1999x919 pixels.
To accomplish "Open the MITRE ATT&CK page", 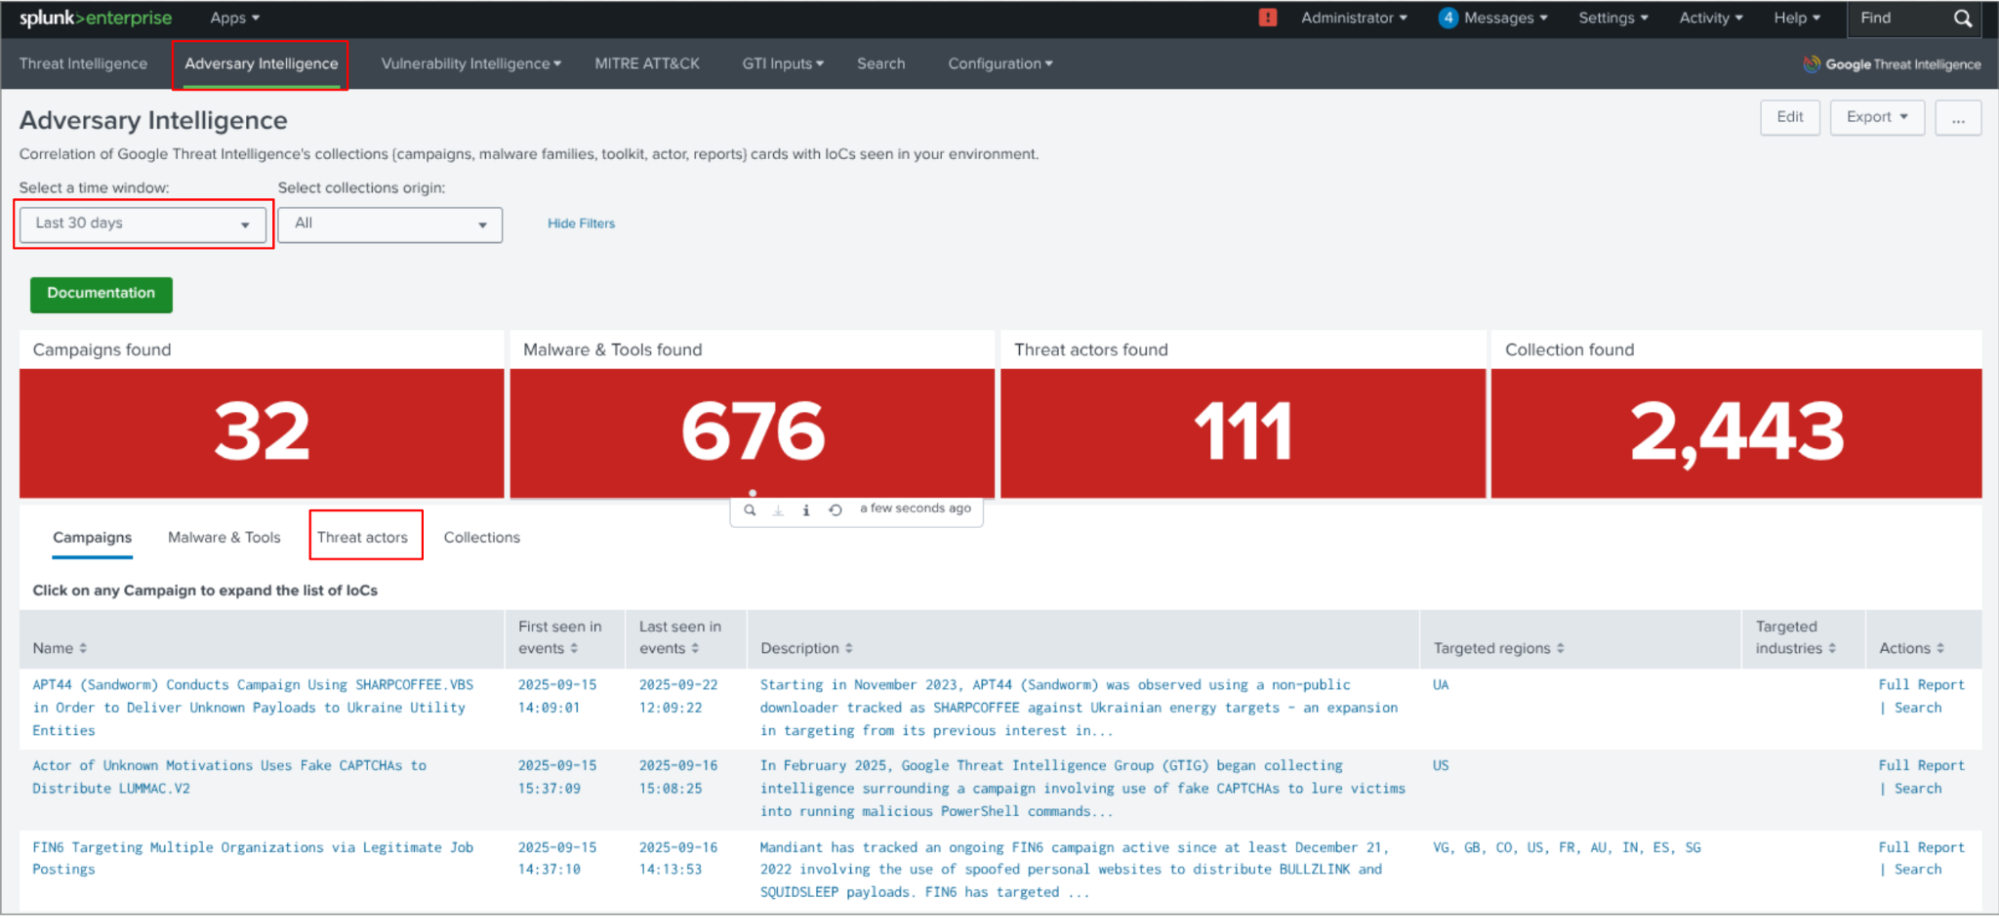I will pos(647,64).
